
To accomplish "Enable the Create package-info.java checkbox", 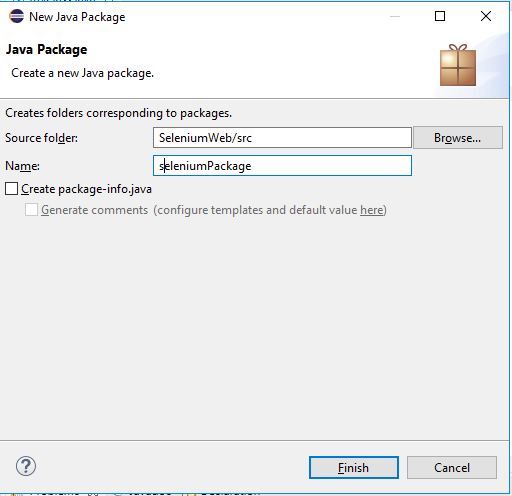I will (11, 189).
